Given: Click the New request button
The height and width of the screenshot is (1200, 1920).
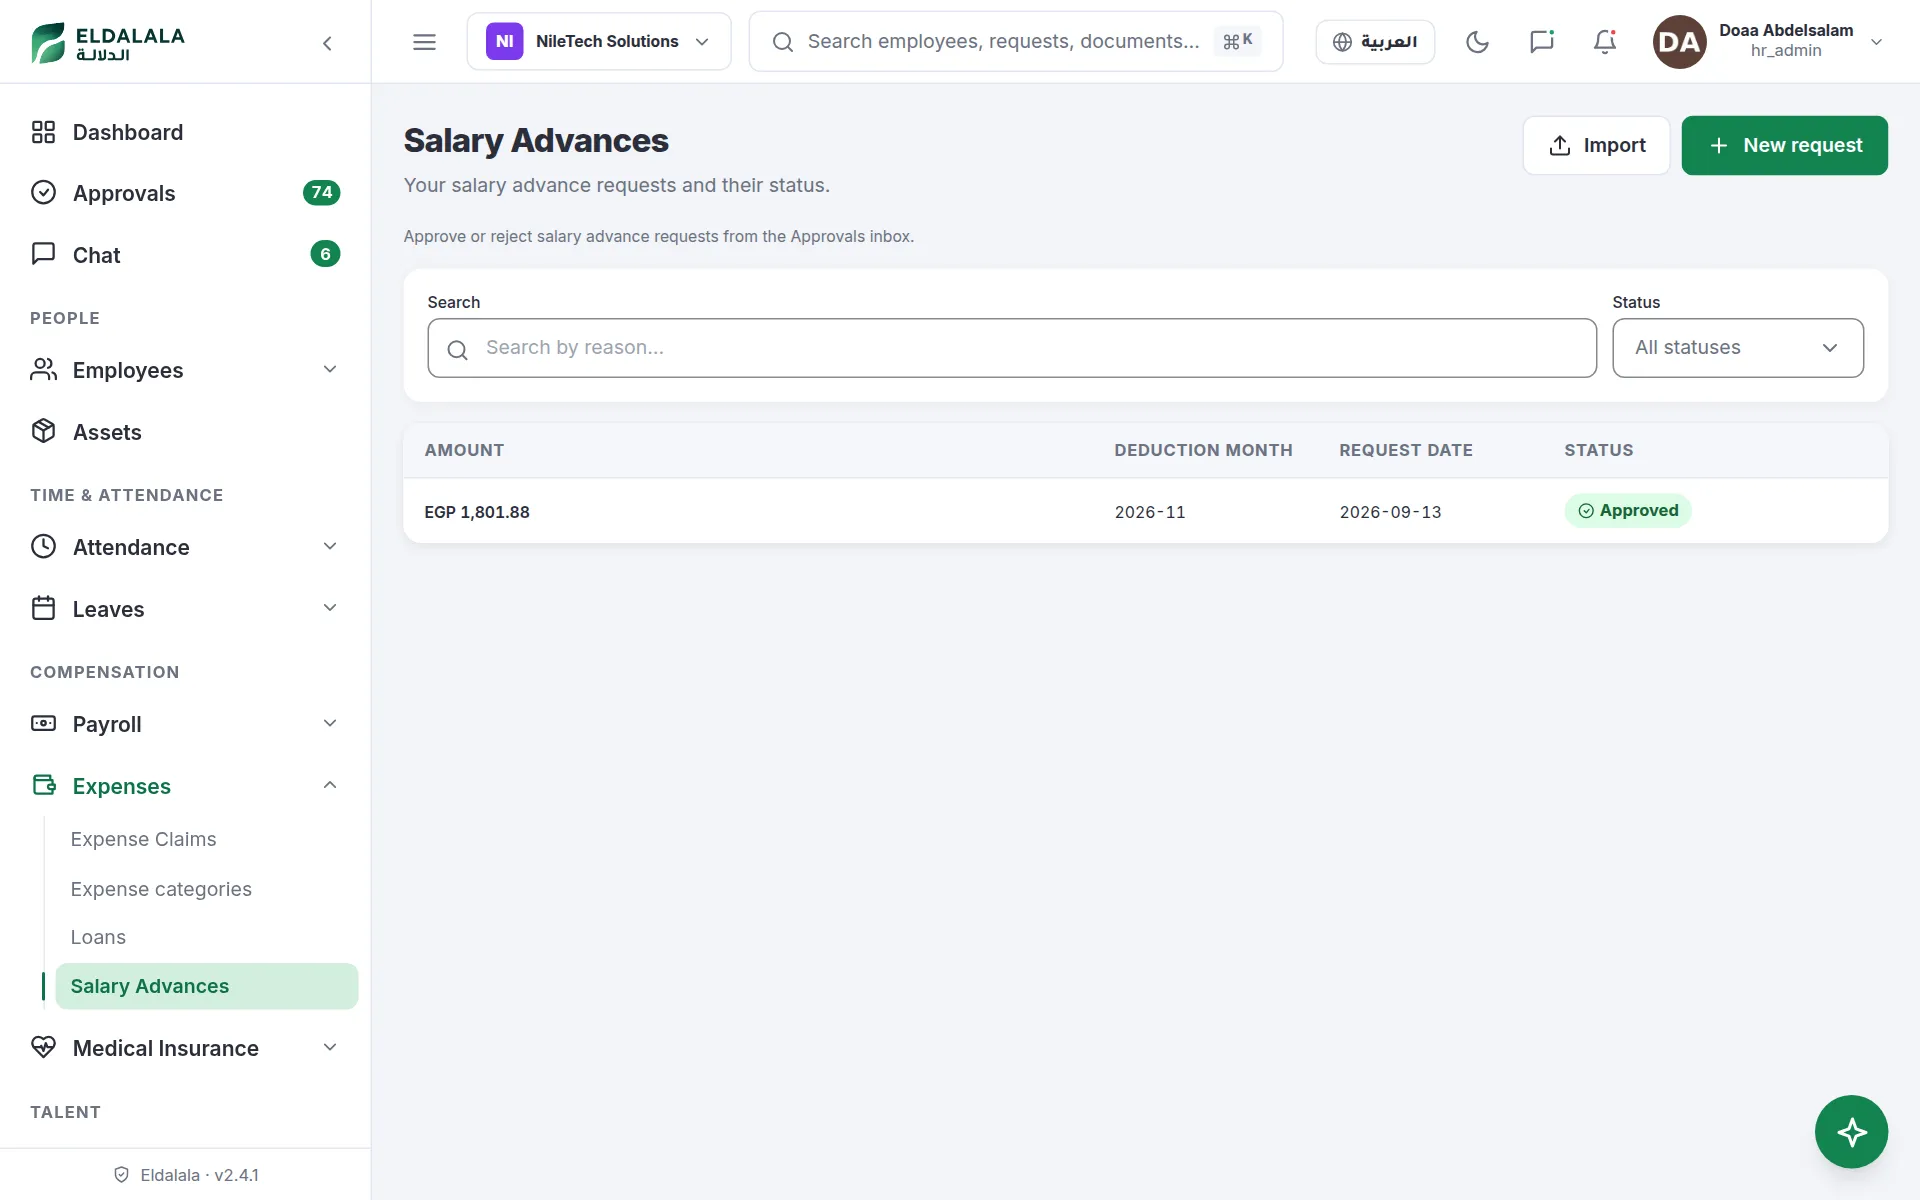Looking at the screenshot, I should pos(1784,145).
